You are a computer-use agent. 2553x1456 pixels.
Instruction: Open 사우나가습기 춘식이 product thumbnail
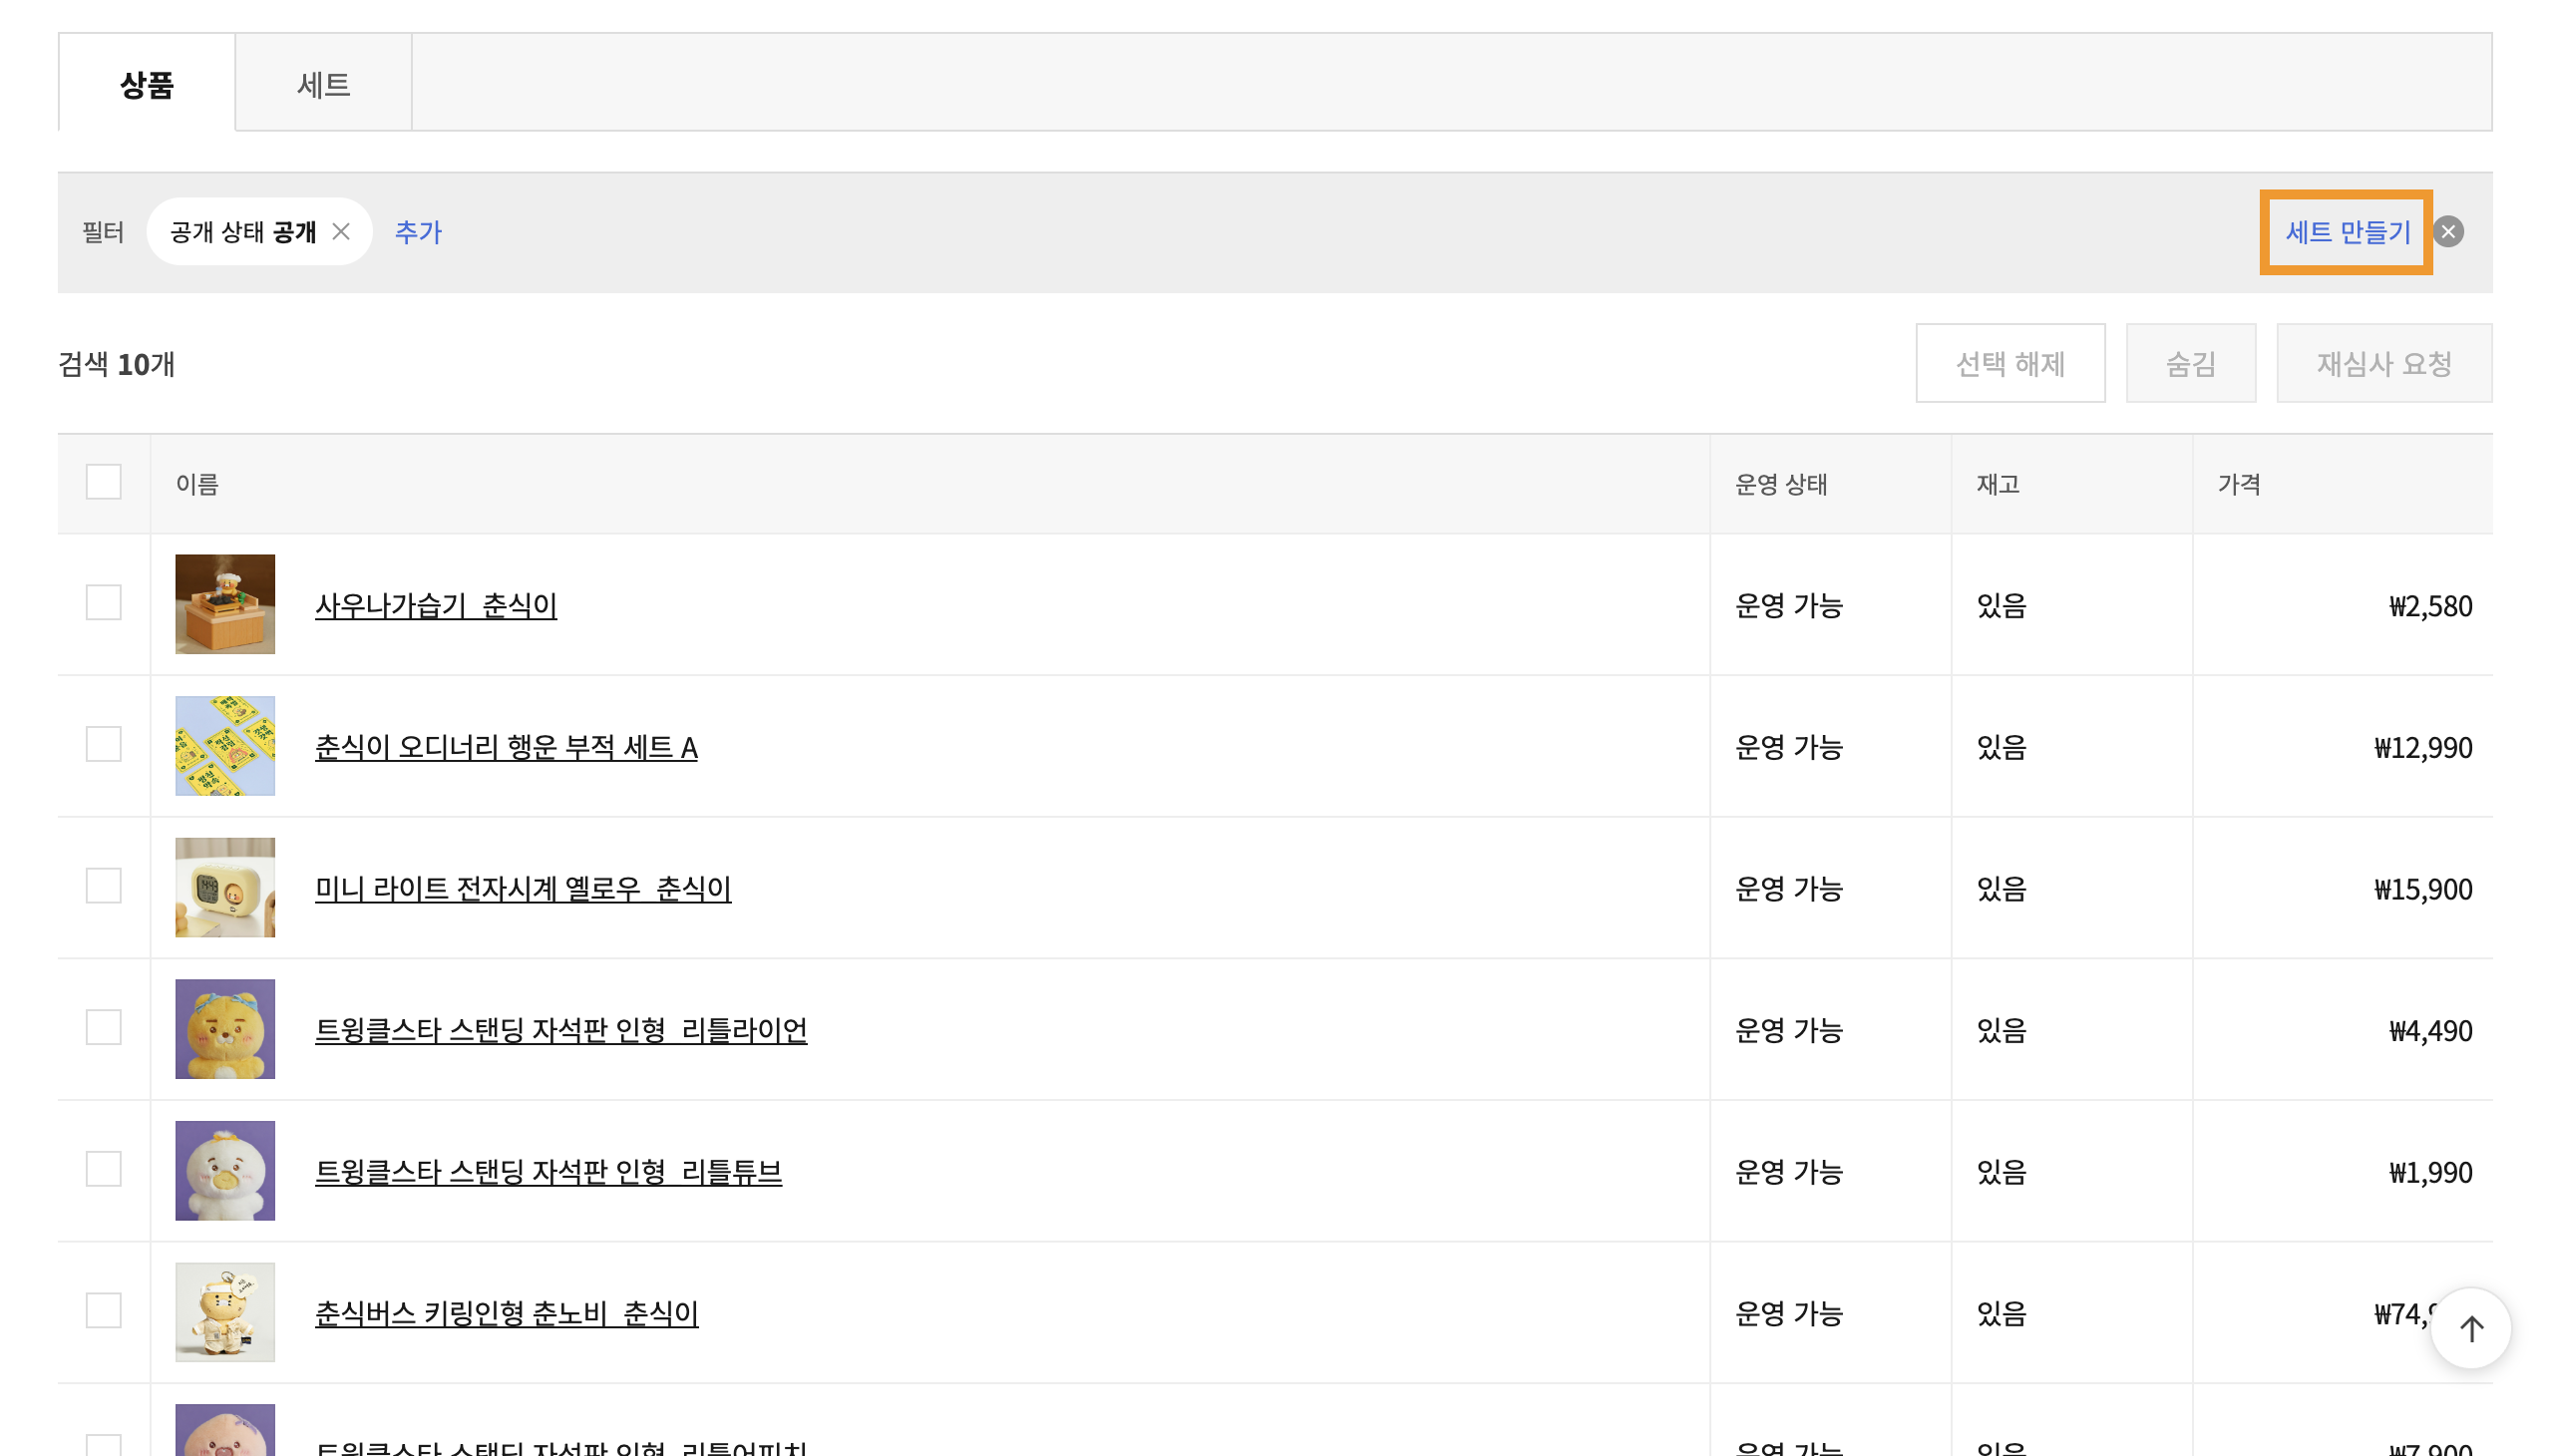tap(225, 604)
